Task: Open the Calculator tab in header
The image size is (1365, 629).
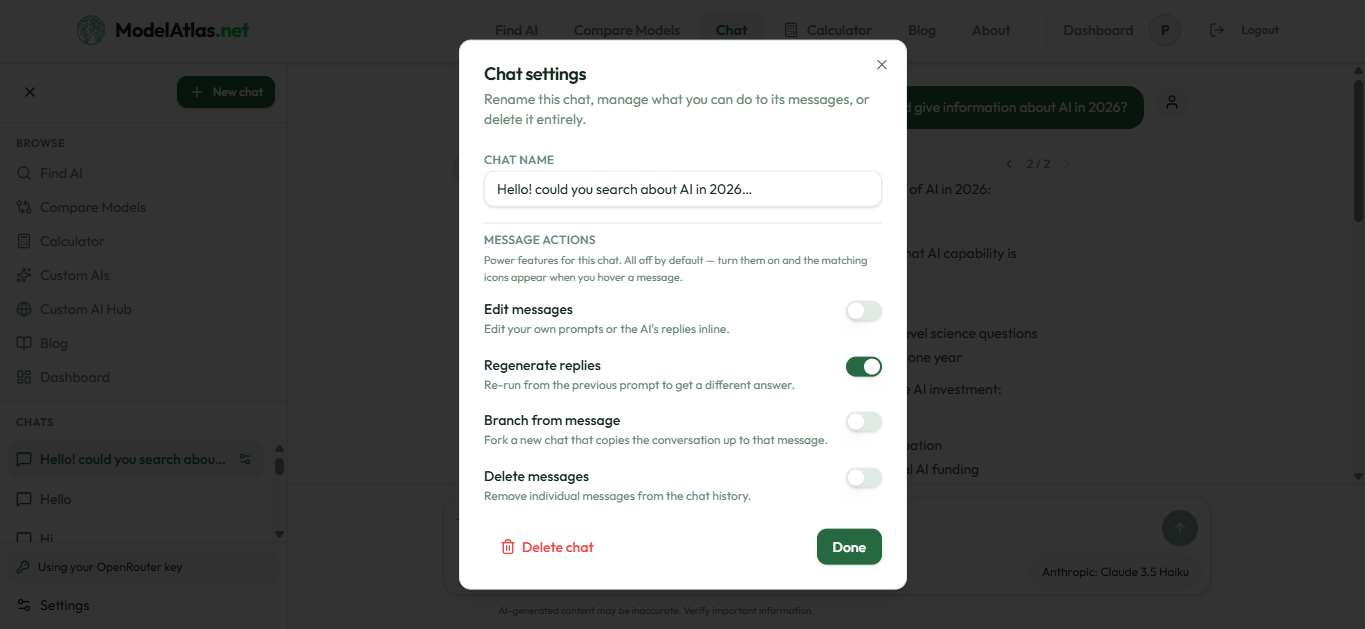Action: pos(828,30)
